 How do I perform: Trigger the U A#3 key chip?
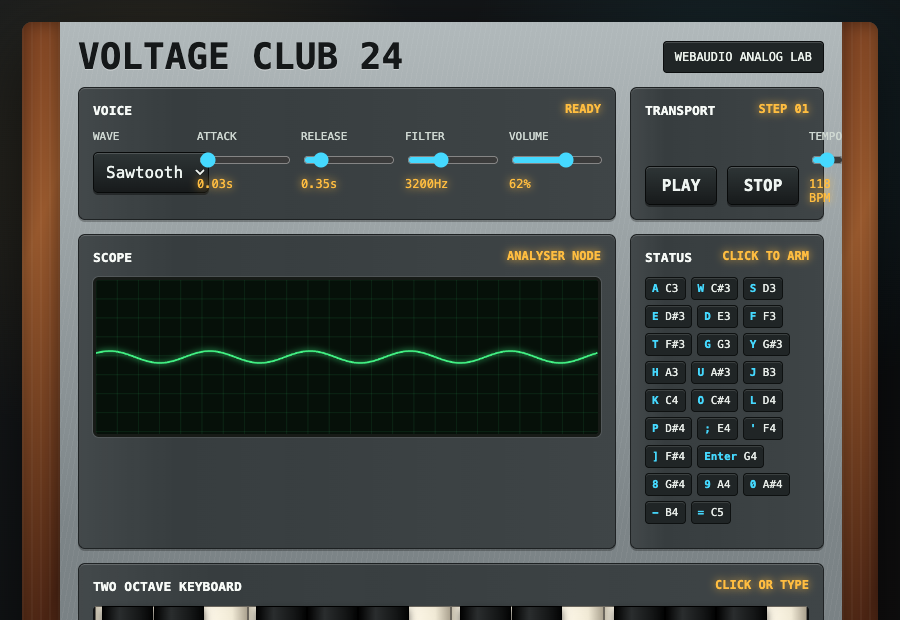pos(714,373)
